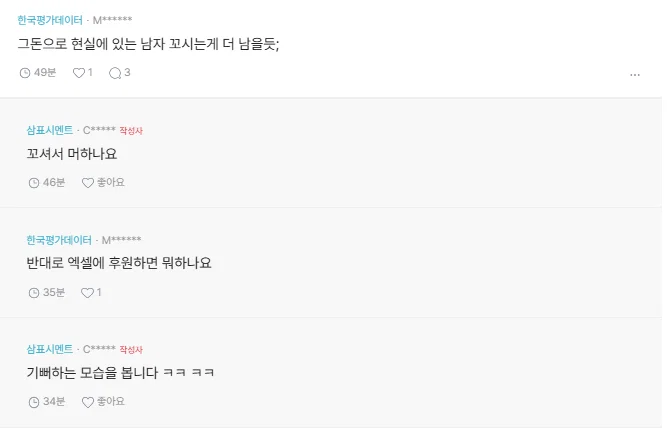The image size is (667, 434).
Task: Click the 좋아요 label on the 34분 reply
Action: tap(111, 402)
